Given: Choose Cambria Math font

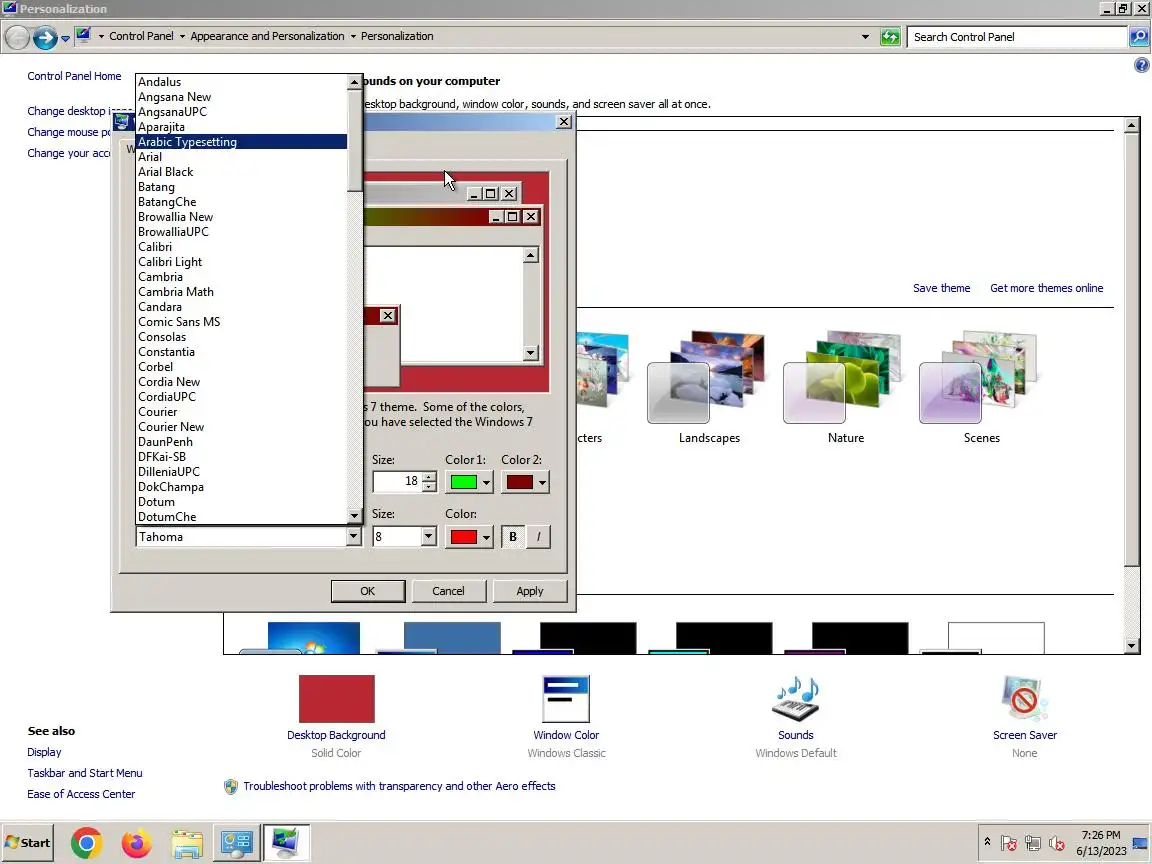Looking at the screenshot, I should pos(242,292).
